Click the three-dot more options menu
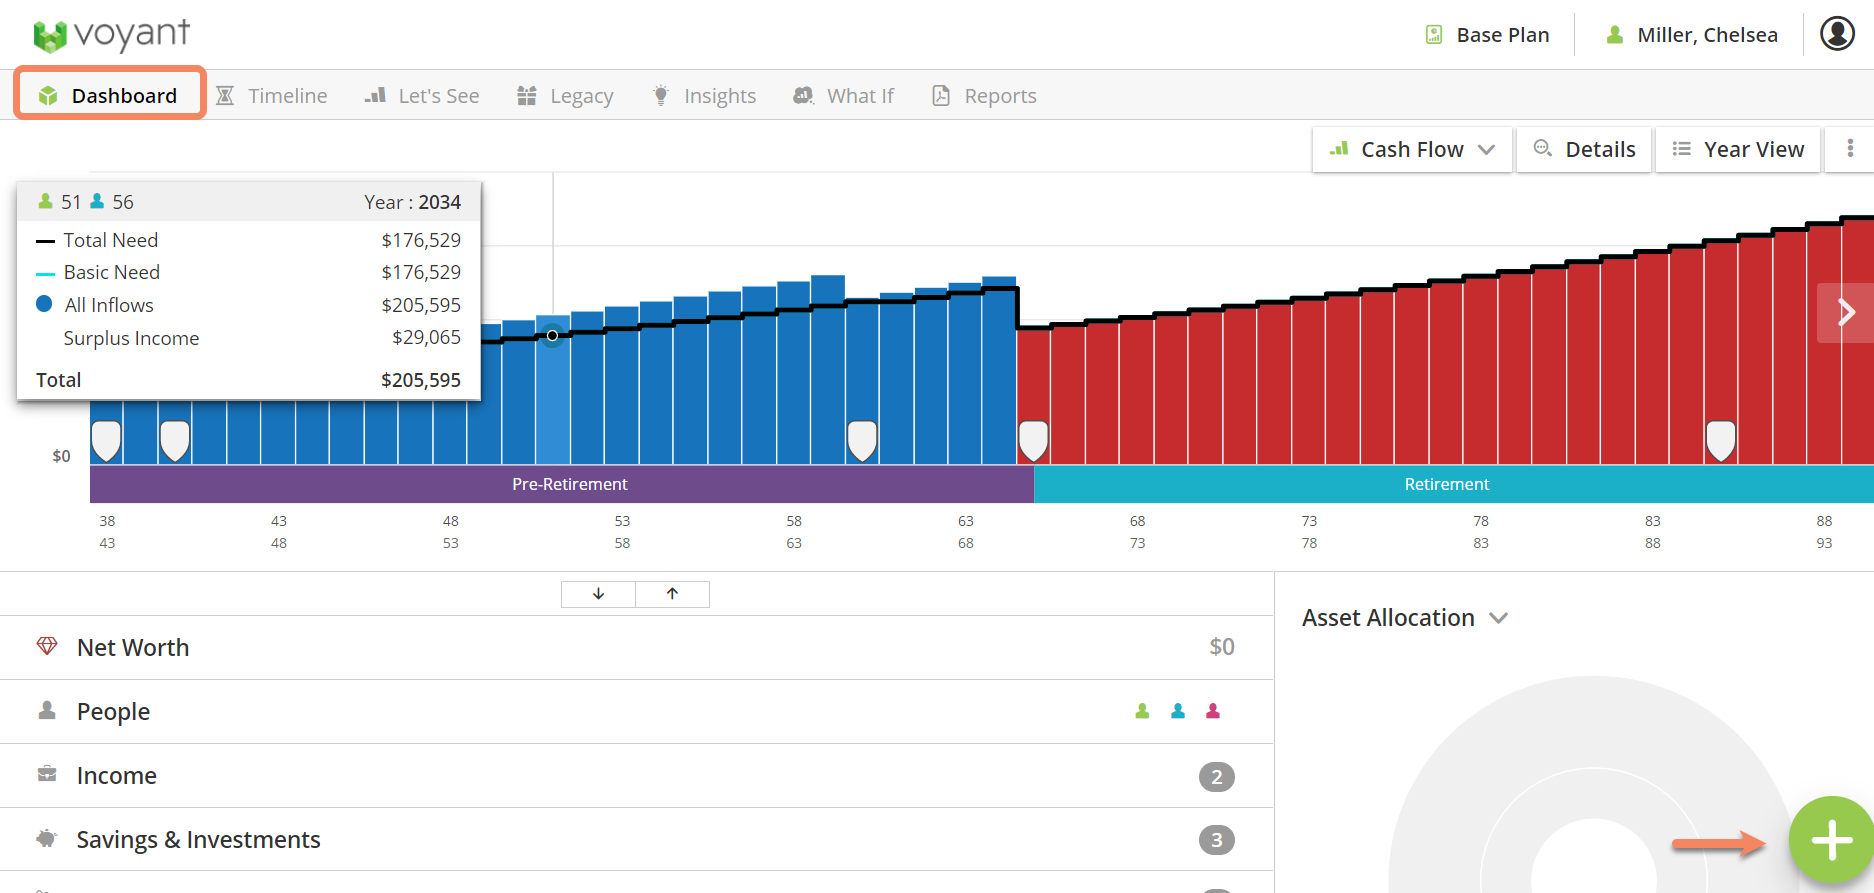1874x893 pixels. click(x=1850, y=149)
